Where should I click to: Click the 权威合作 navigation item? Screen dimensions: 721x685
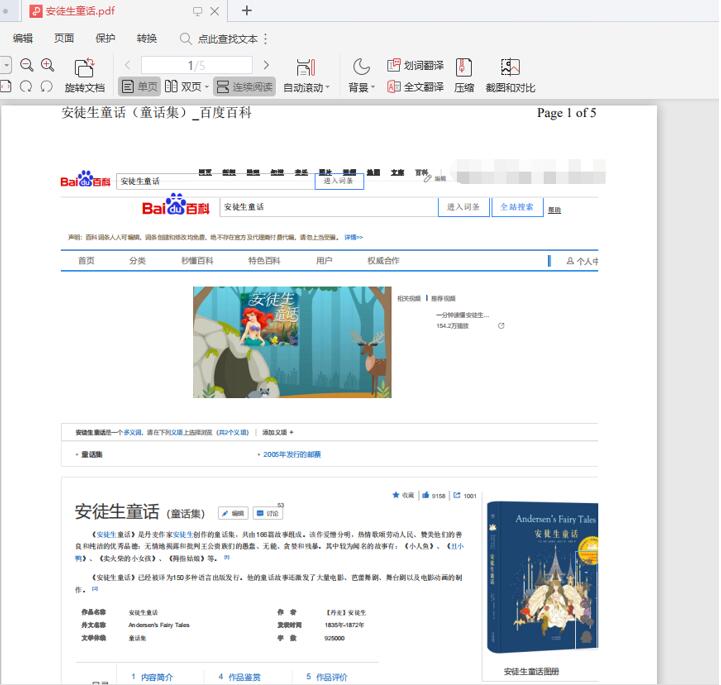(x=383, y=261)
